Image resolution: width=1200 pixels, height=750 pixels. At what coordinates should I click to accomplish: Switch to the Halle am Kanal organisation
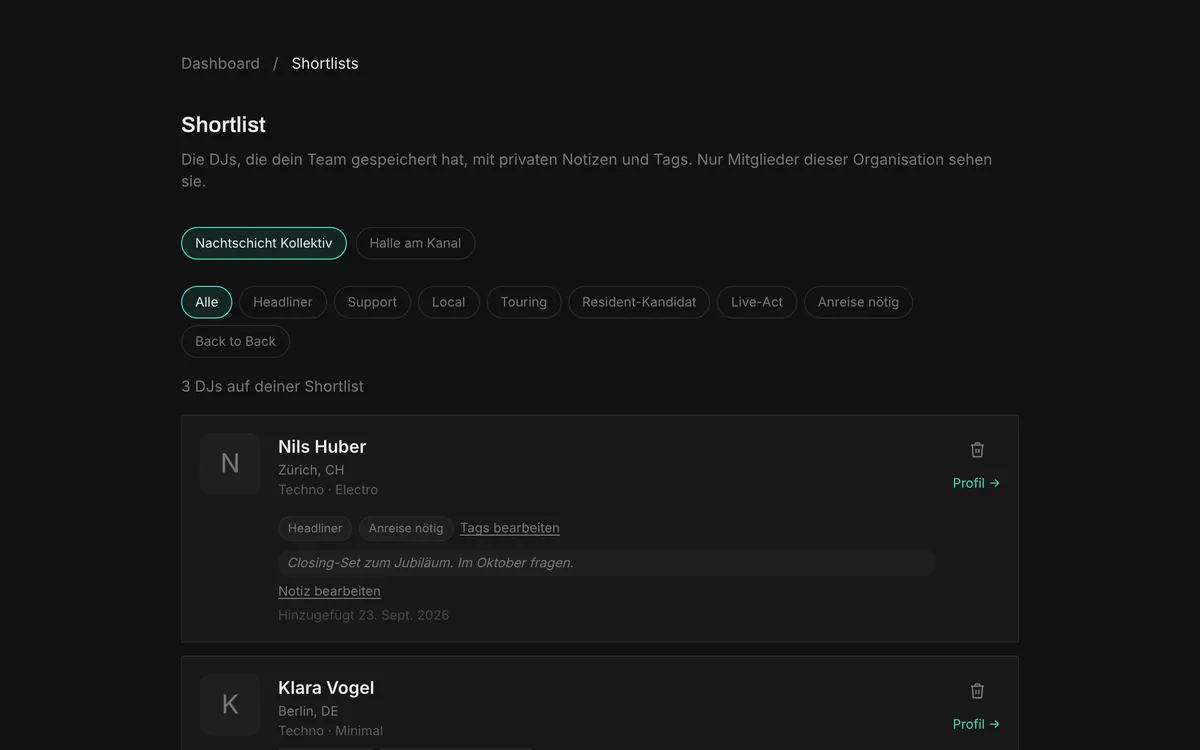point(415,243)
